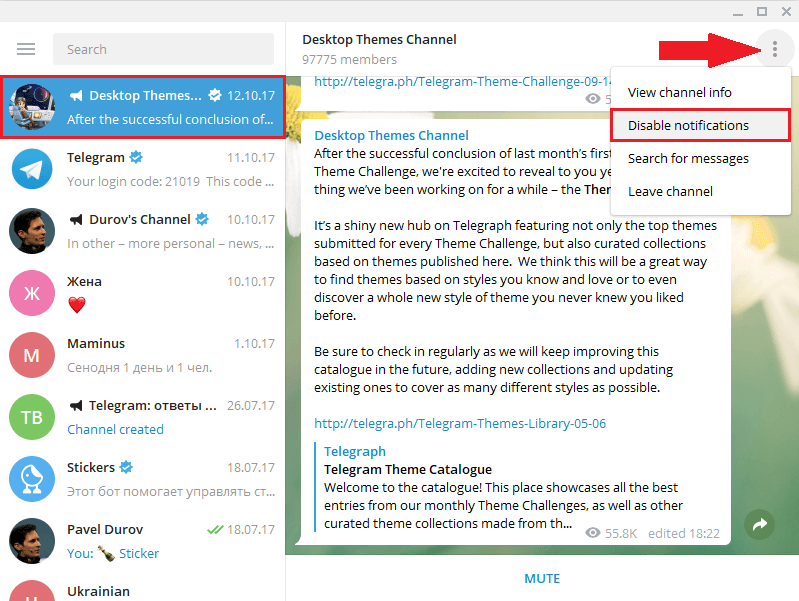Select Search for messages menu entry
799x601 pixels.
pos(701,159)
